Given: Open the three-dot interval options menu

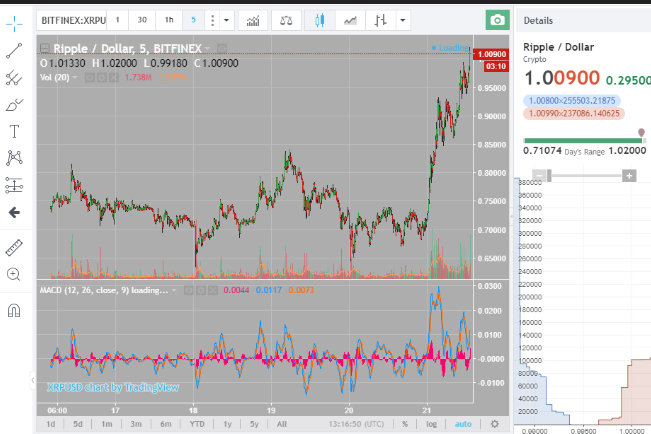Looking at the screenshot, I should pos(213,20).
